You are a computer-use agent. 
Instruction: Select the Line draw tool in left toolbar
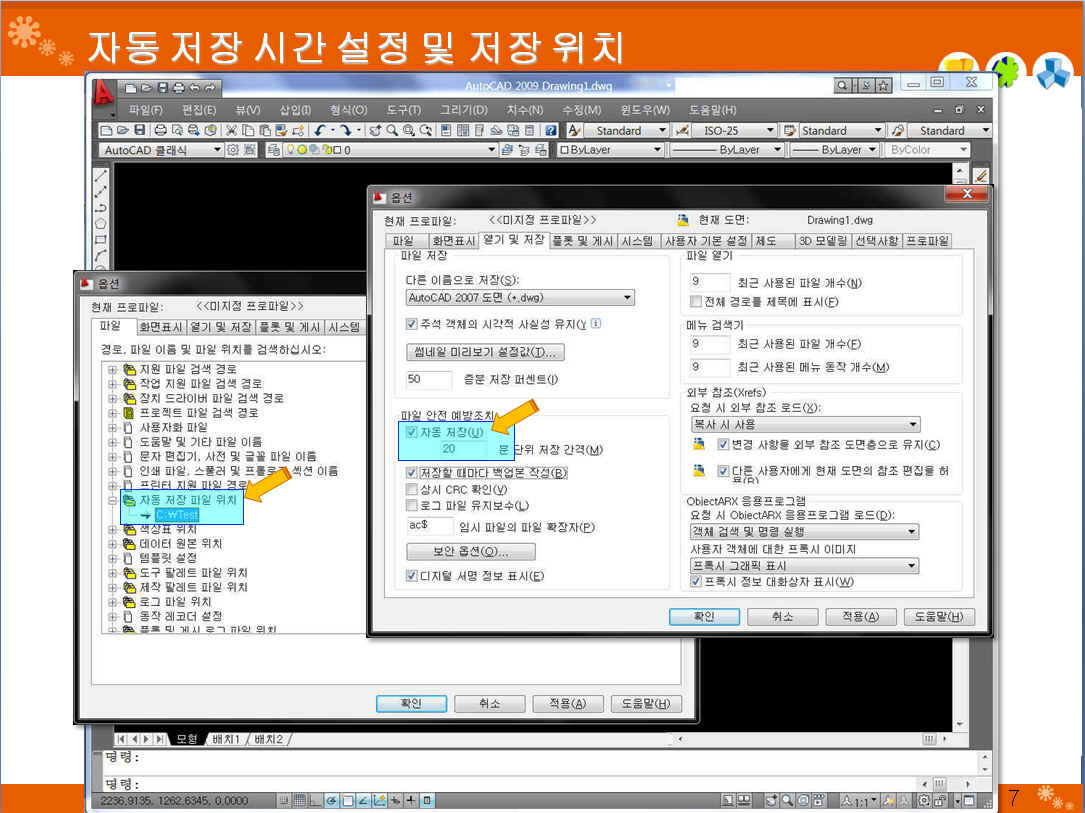point(100,175)
